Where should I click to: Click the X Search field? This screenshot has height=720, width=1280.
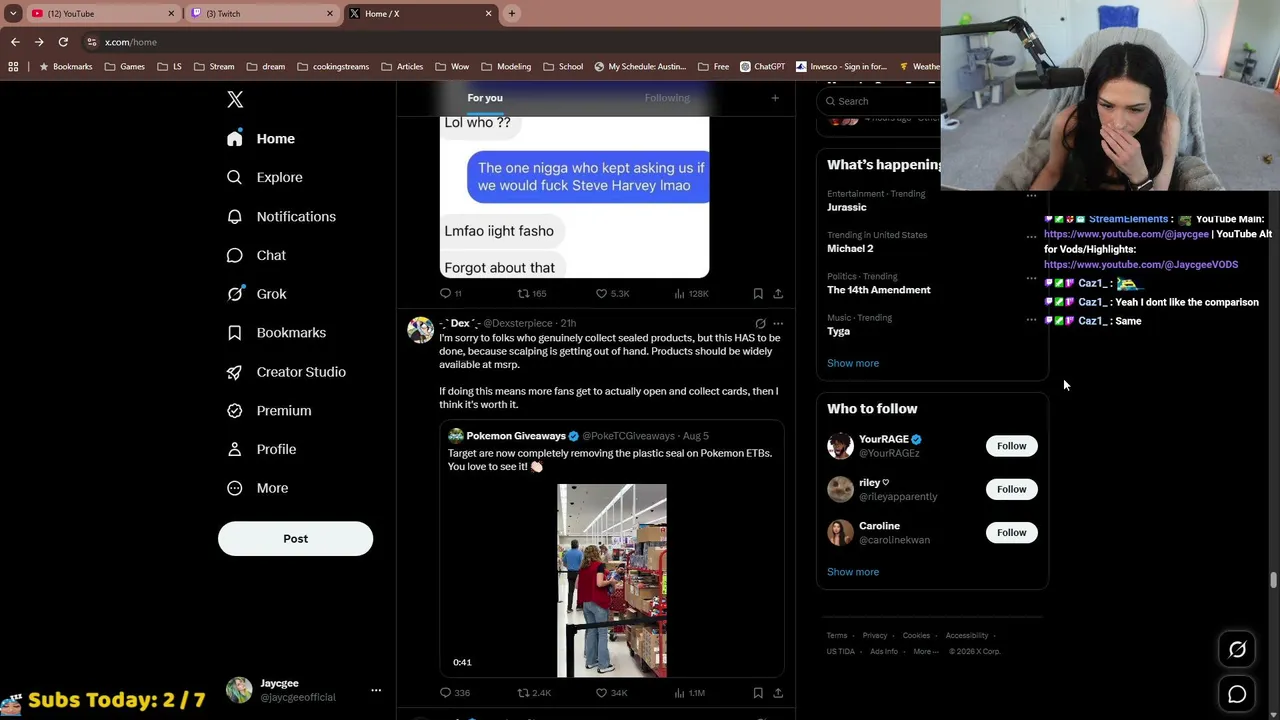click(x=879, y=101)
